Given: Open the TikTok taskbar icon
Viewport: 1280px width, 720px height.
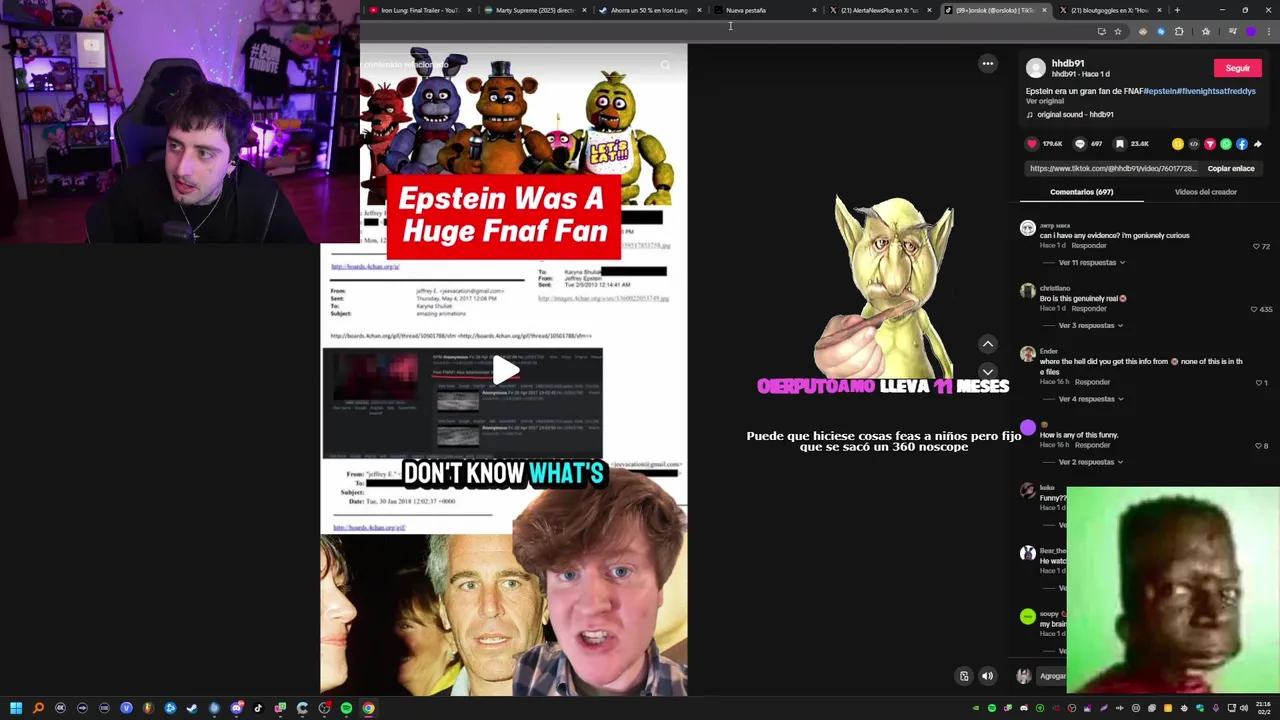Looking at the screenshot, I should [x=258, y=708].
